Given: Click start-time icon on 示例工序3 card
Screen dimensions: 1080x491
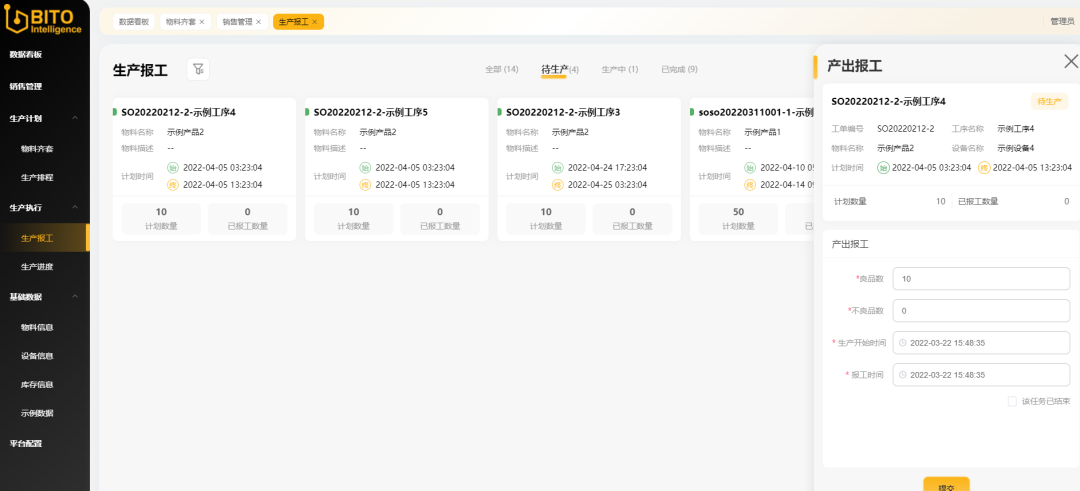Looking at the screenshot, I should click(x=558, y=167).
